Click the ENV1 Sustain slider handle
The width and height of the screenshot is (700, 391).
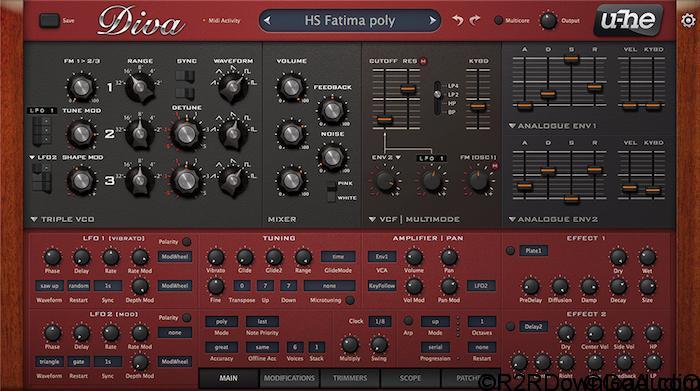(x=571, y=58)
